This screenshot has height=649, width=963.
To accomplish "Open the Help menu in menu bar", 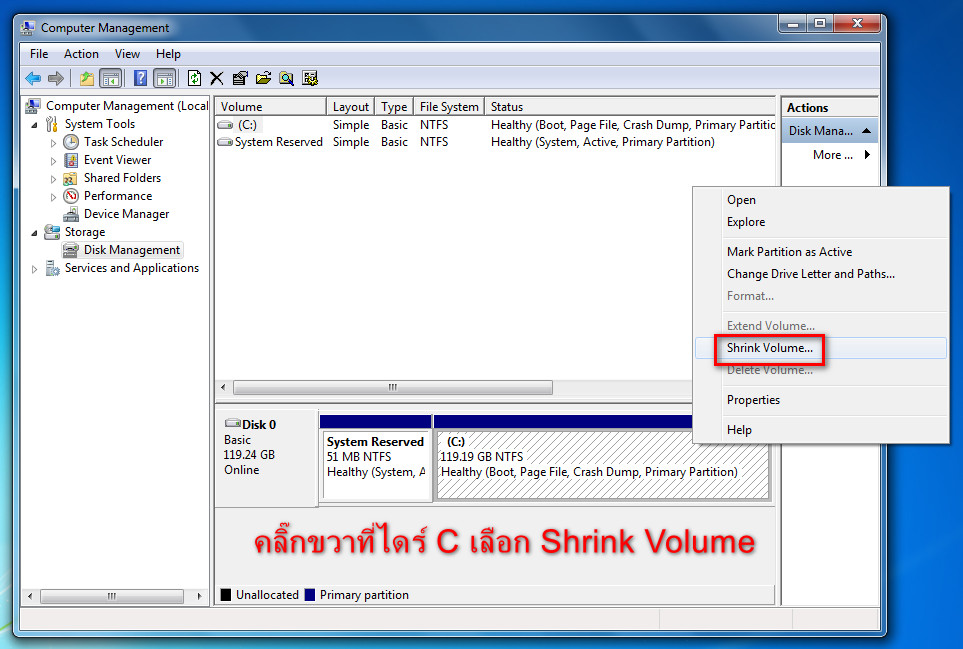I will 168,54.
